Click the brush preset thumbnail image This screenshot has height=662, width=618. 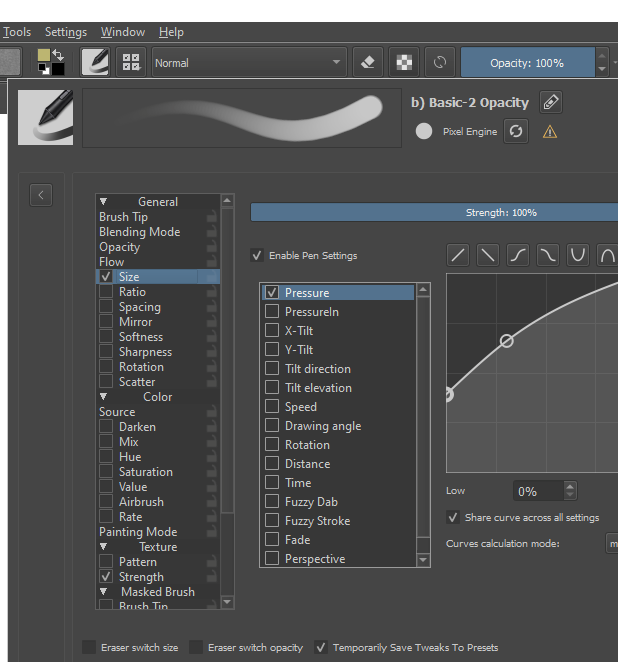46,117
